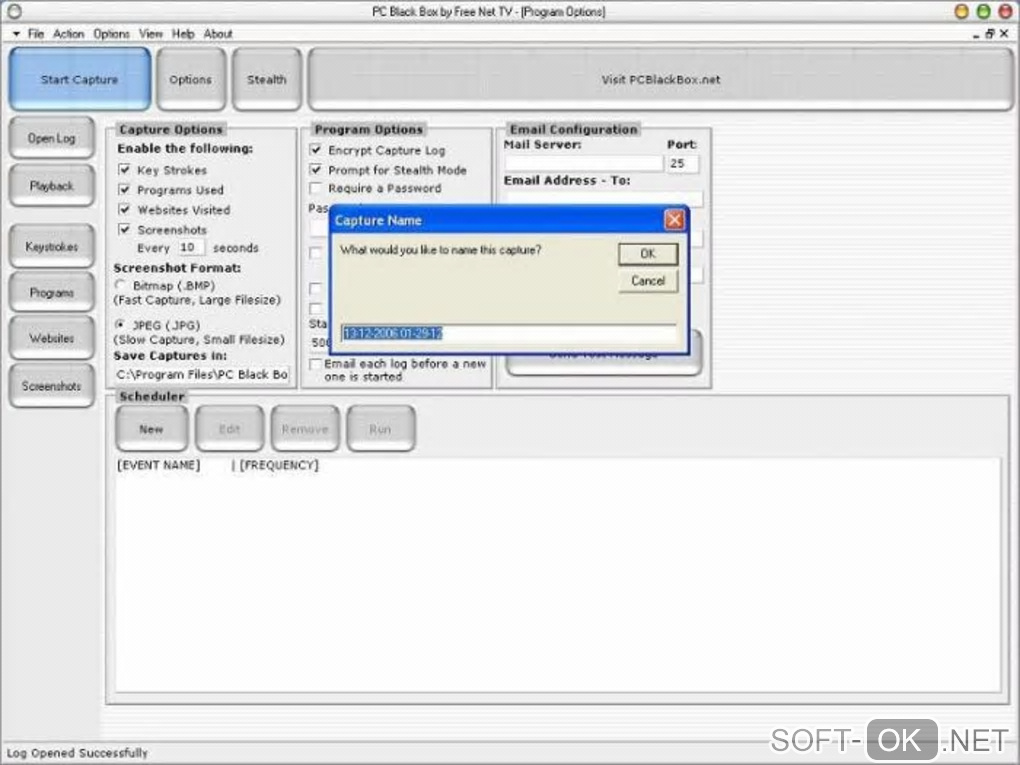The height and width of the screenshot is (765, 1020).
Task: Click the Start Capture button
Action: pyautogui.click(x=79, y=79)
